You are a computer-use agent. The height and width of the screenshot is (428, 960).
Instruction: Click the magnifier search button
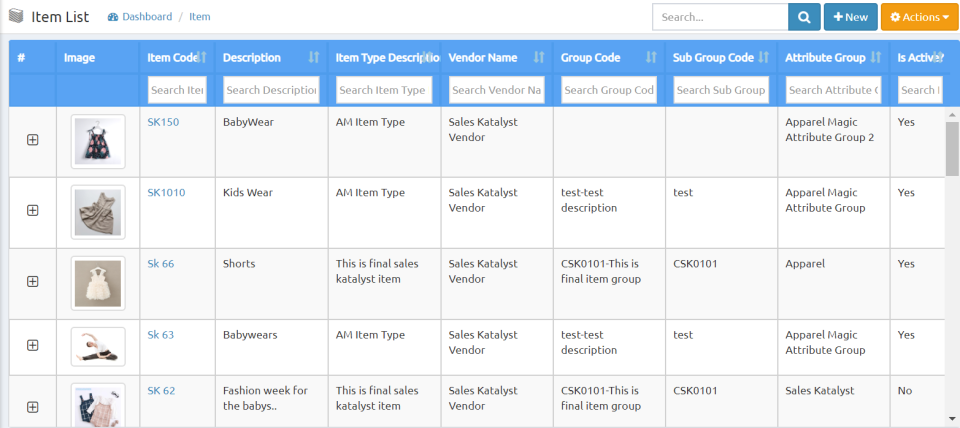pyautogui.click(x=803, y=17)
